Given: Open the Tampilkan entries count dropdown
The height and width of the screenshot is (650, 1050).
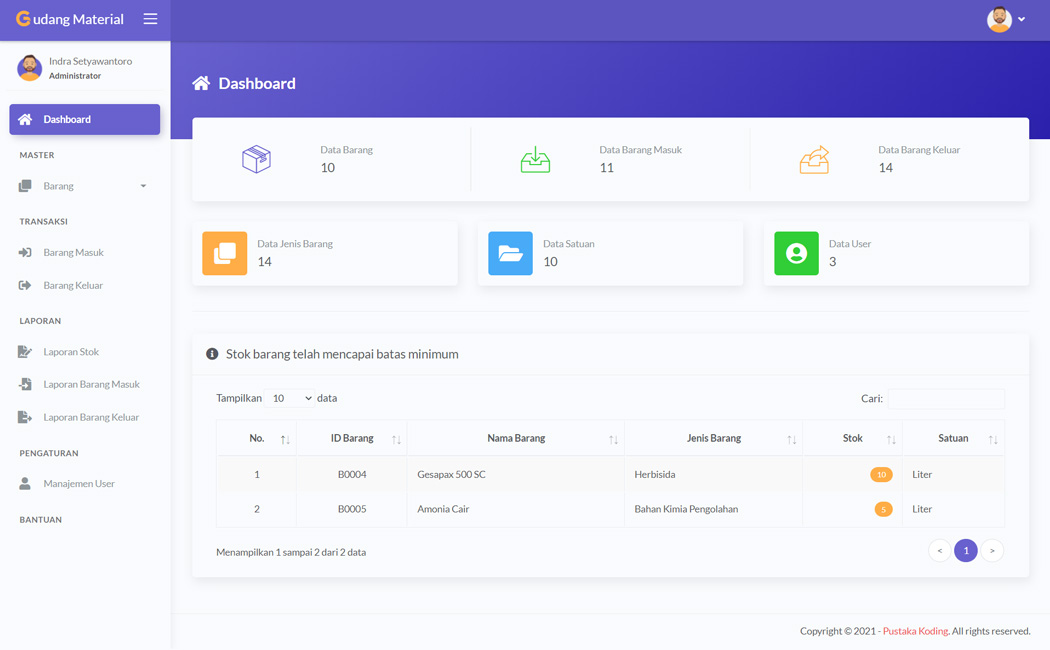Looking at the screenshot, I should click(x=289, y=398).
